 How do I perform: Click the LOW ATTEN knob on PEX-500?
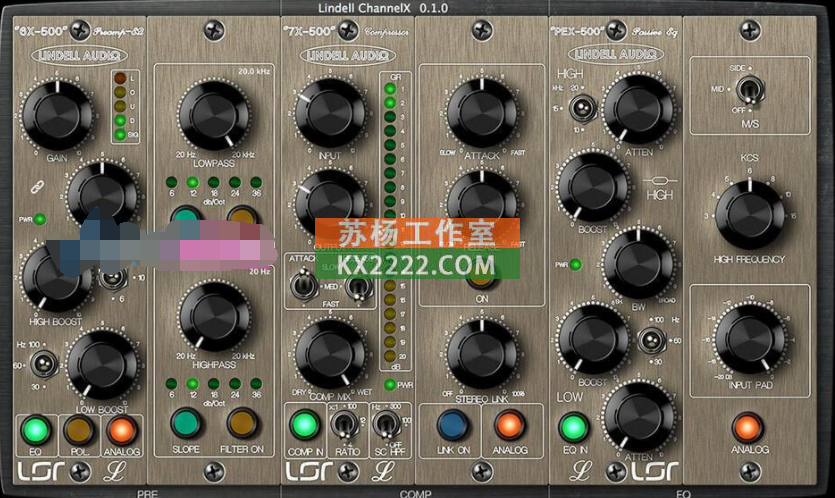tap(638, 417)
